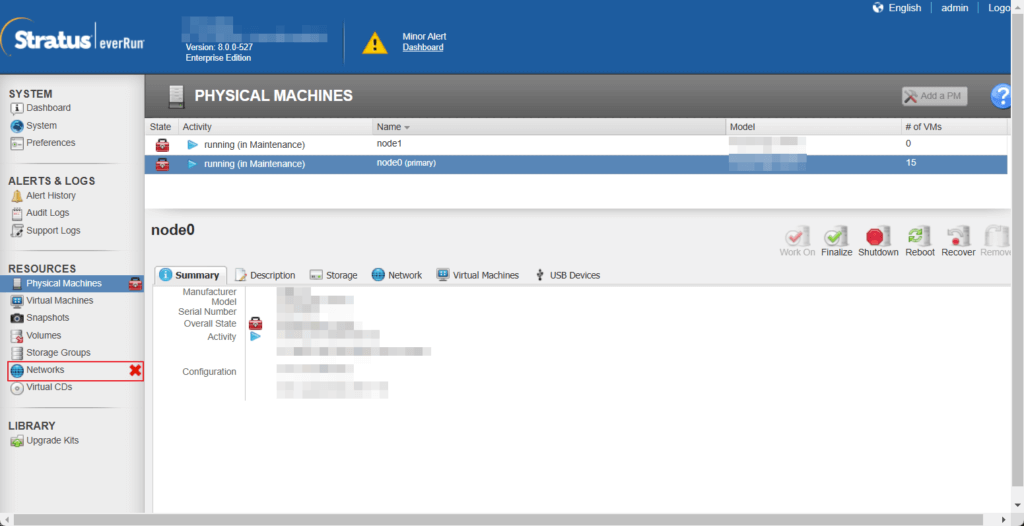Image resolution: width=1024 pixels, height=526 pixels.
Task: Follow the Dashboard link under Minor Alert
Action: coord(423,47)
